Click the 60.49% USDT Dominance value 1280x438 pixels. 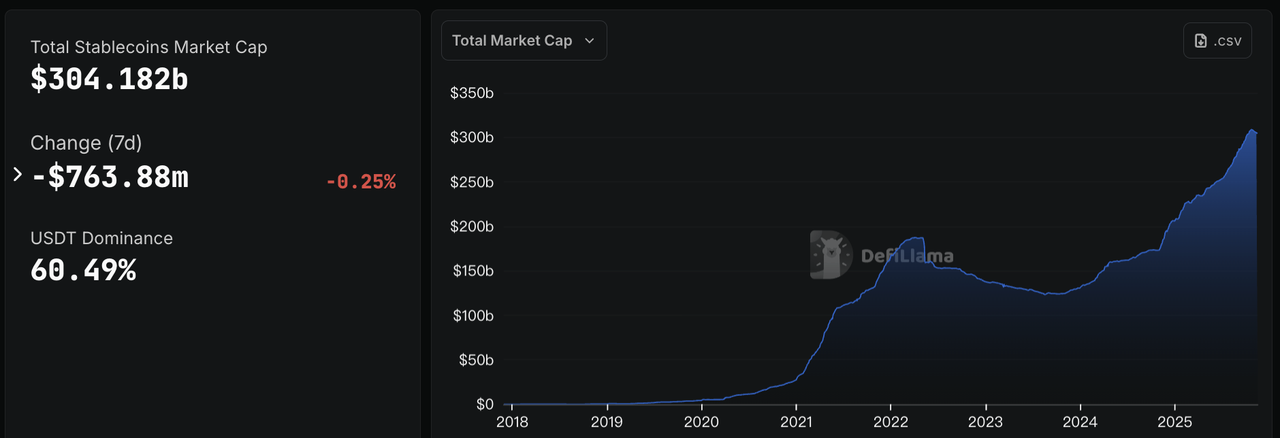coord(83,269)
